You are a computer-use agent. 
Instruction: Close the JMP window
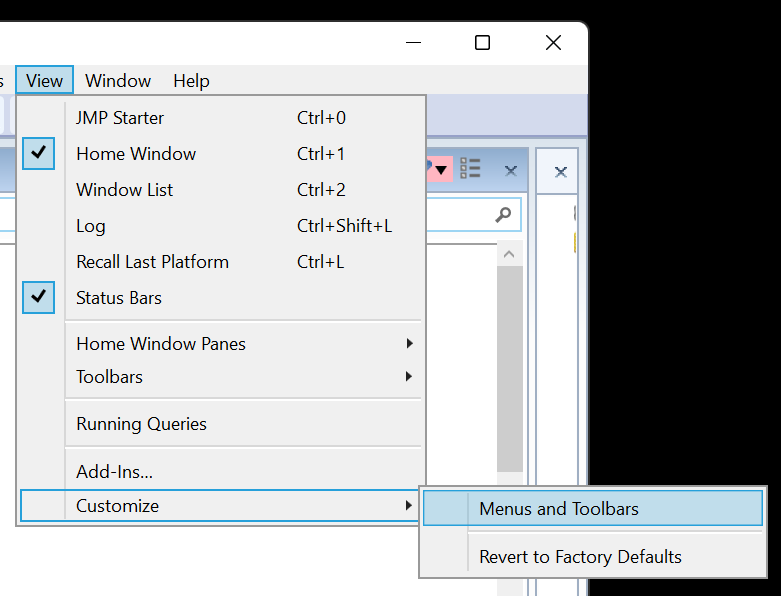(x=553, y=42)
